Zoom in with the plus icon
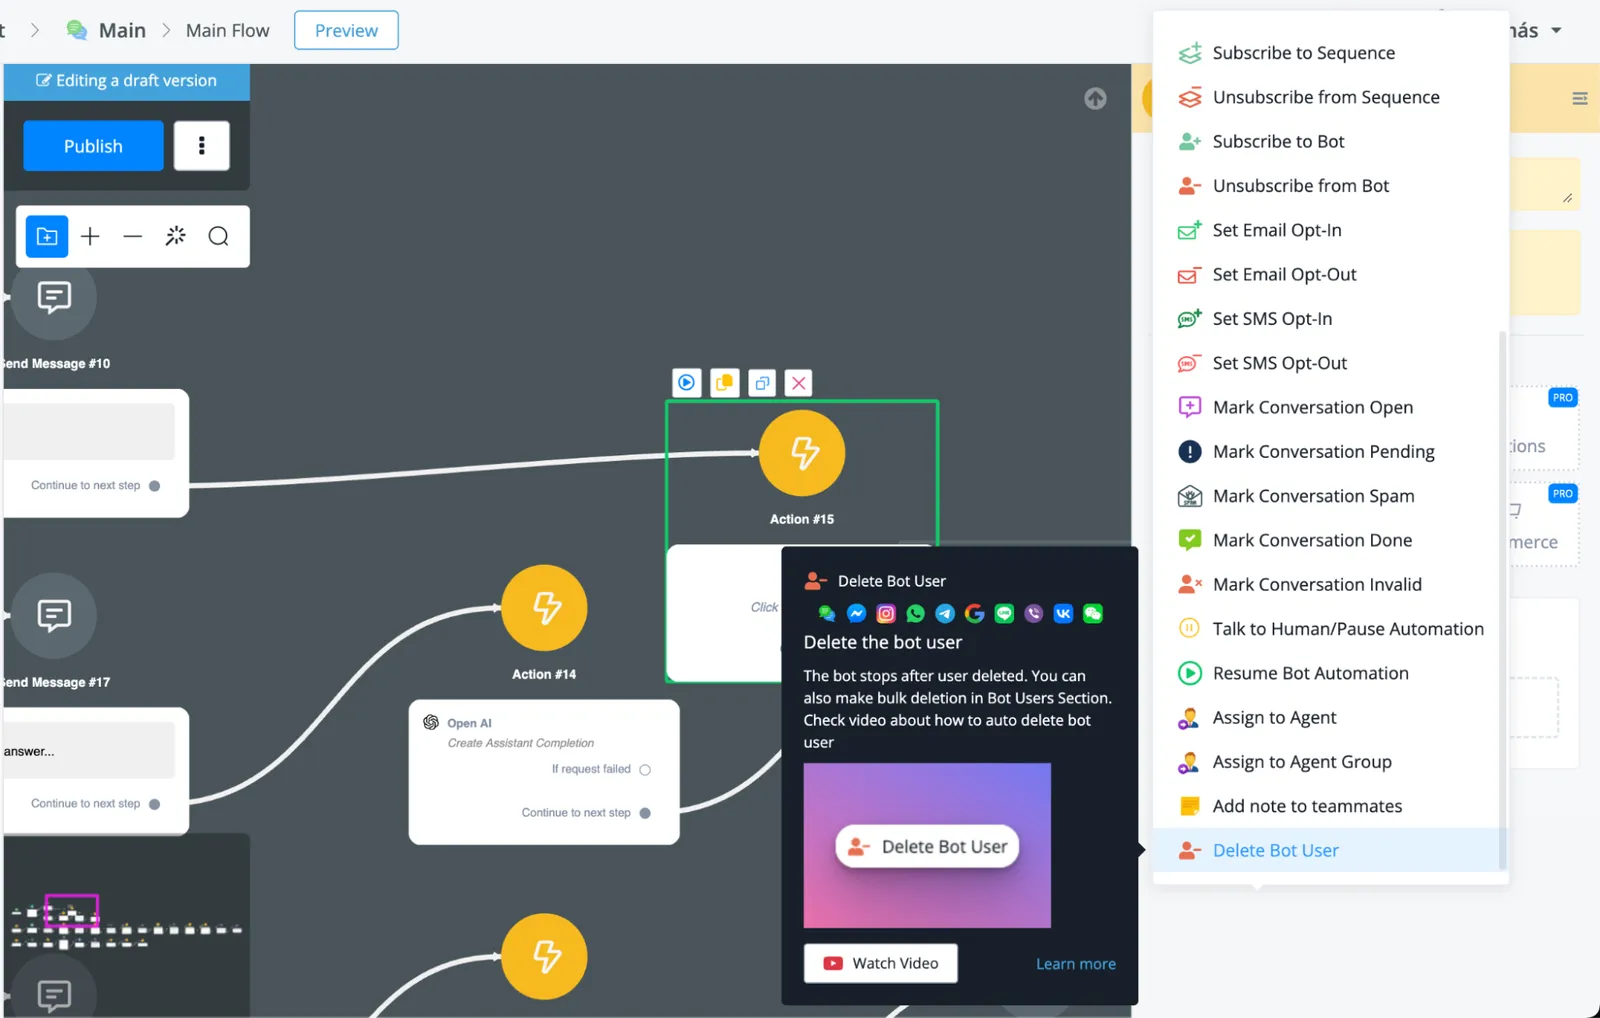The height and width of the screenshot is (1018, 1600). point(90,237)
